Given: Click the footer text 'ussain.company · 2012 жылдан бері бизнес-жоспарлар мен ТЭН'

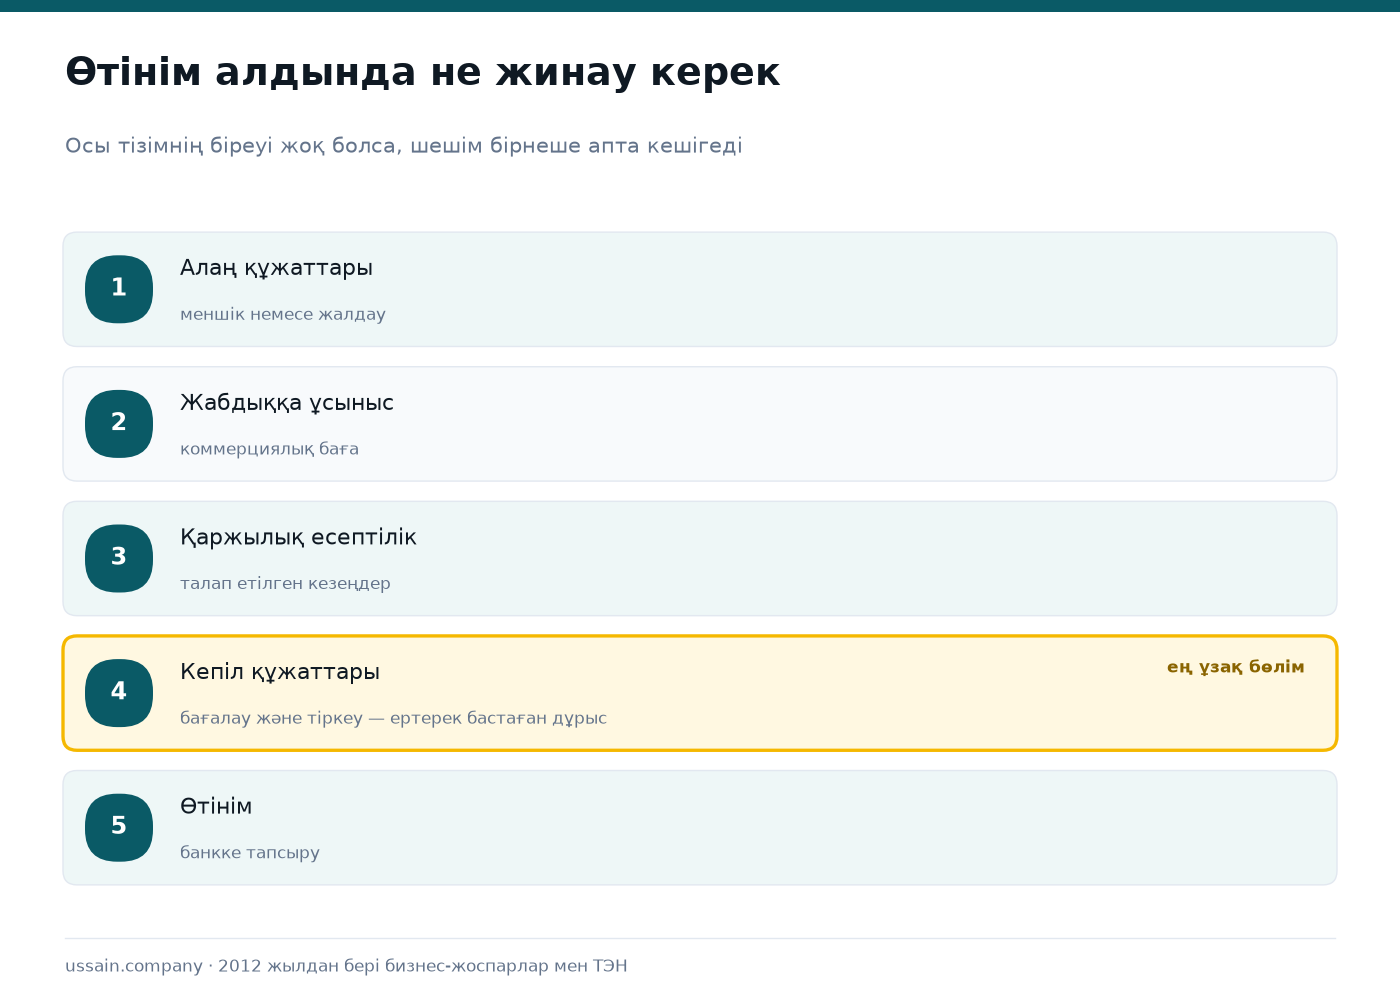Looking at the screenshot, I should point(346,966).
